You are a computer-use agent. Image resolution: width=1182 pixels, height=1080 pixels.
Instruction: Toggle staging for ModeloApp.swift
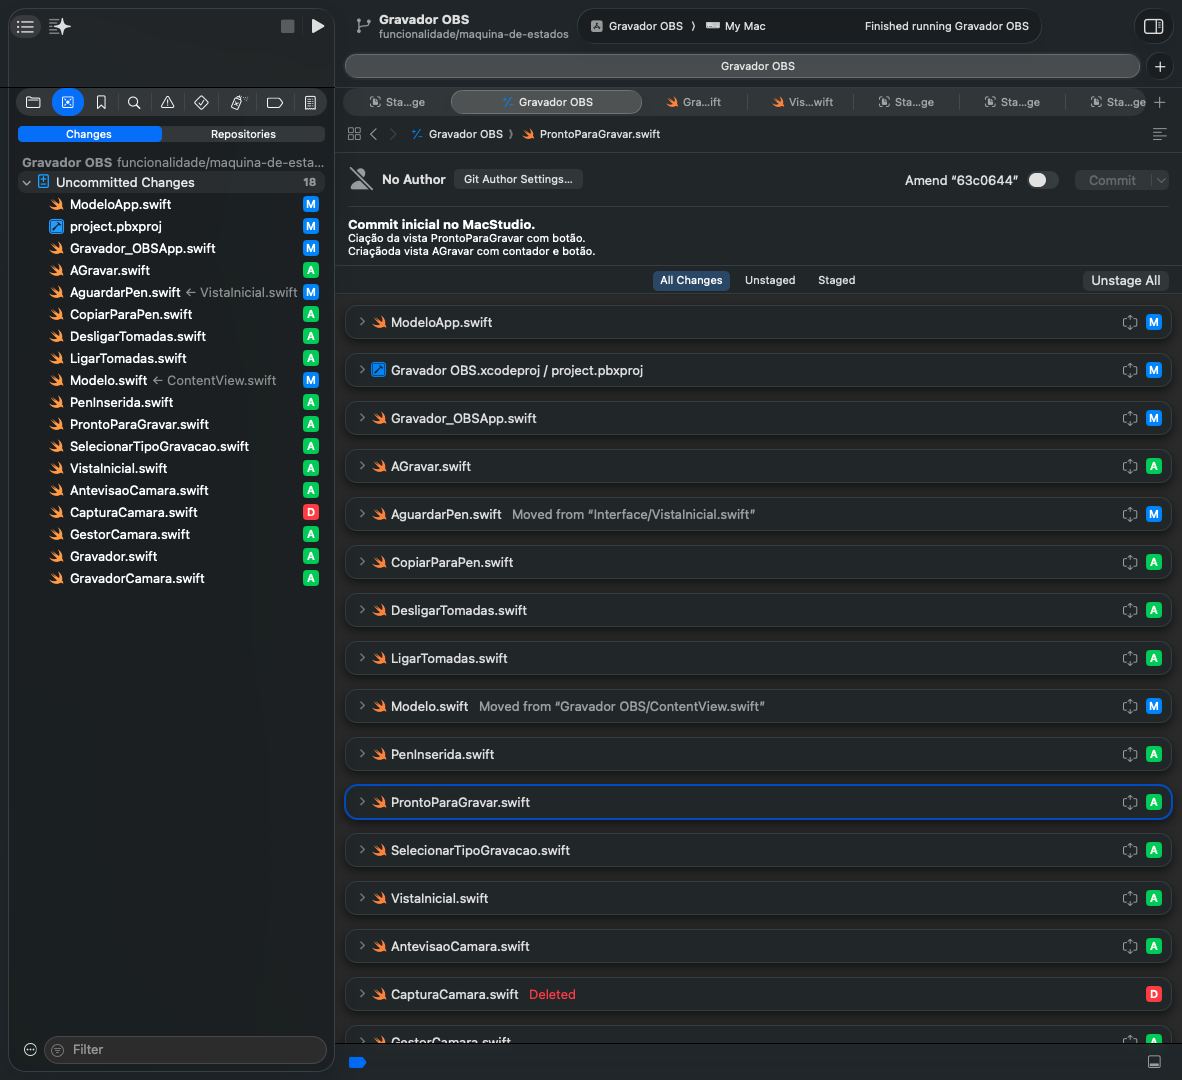[1130, 322]
